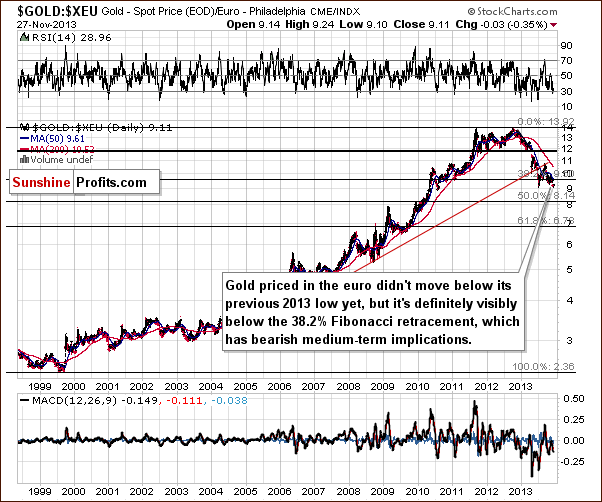
Task: Click the 3 price level on the right axis
Action: (x=569, y=340)
